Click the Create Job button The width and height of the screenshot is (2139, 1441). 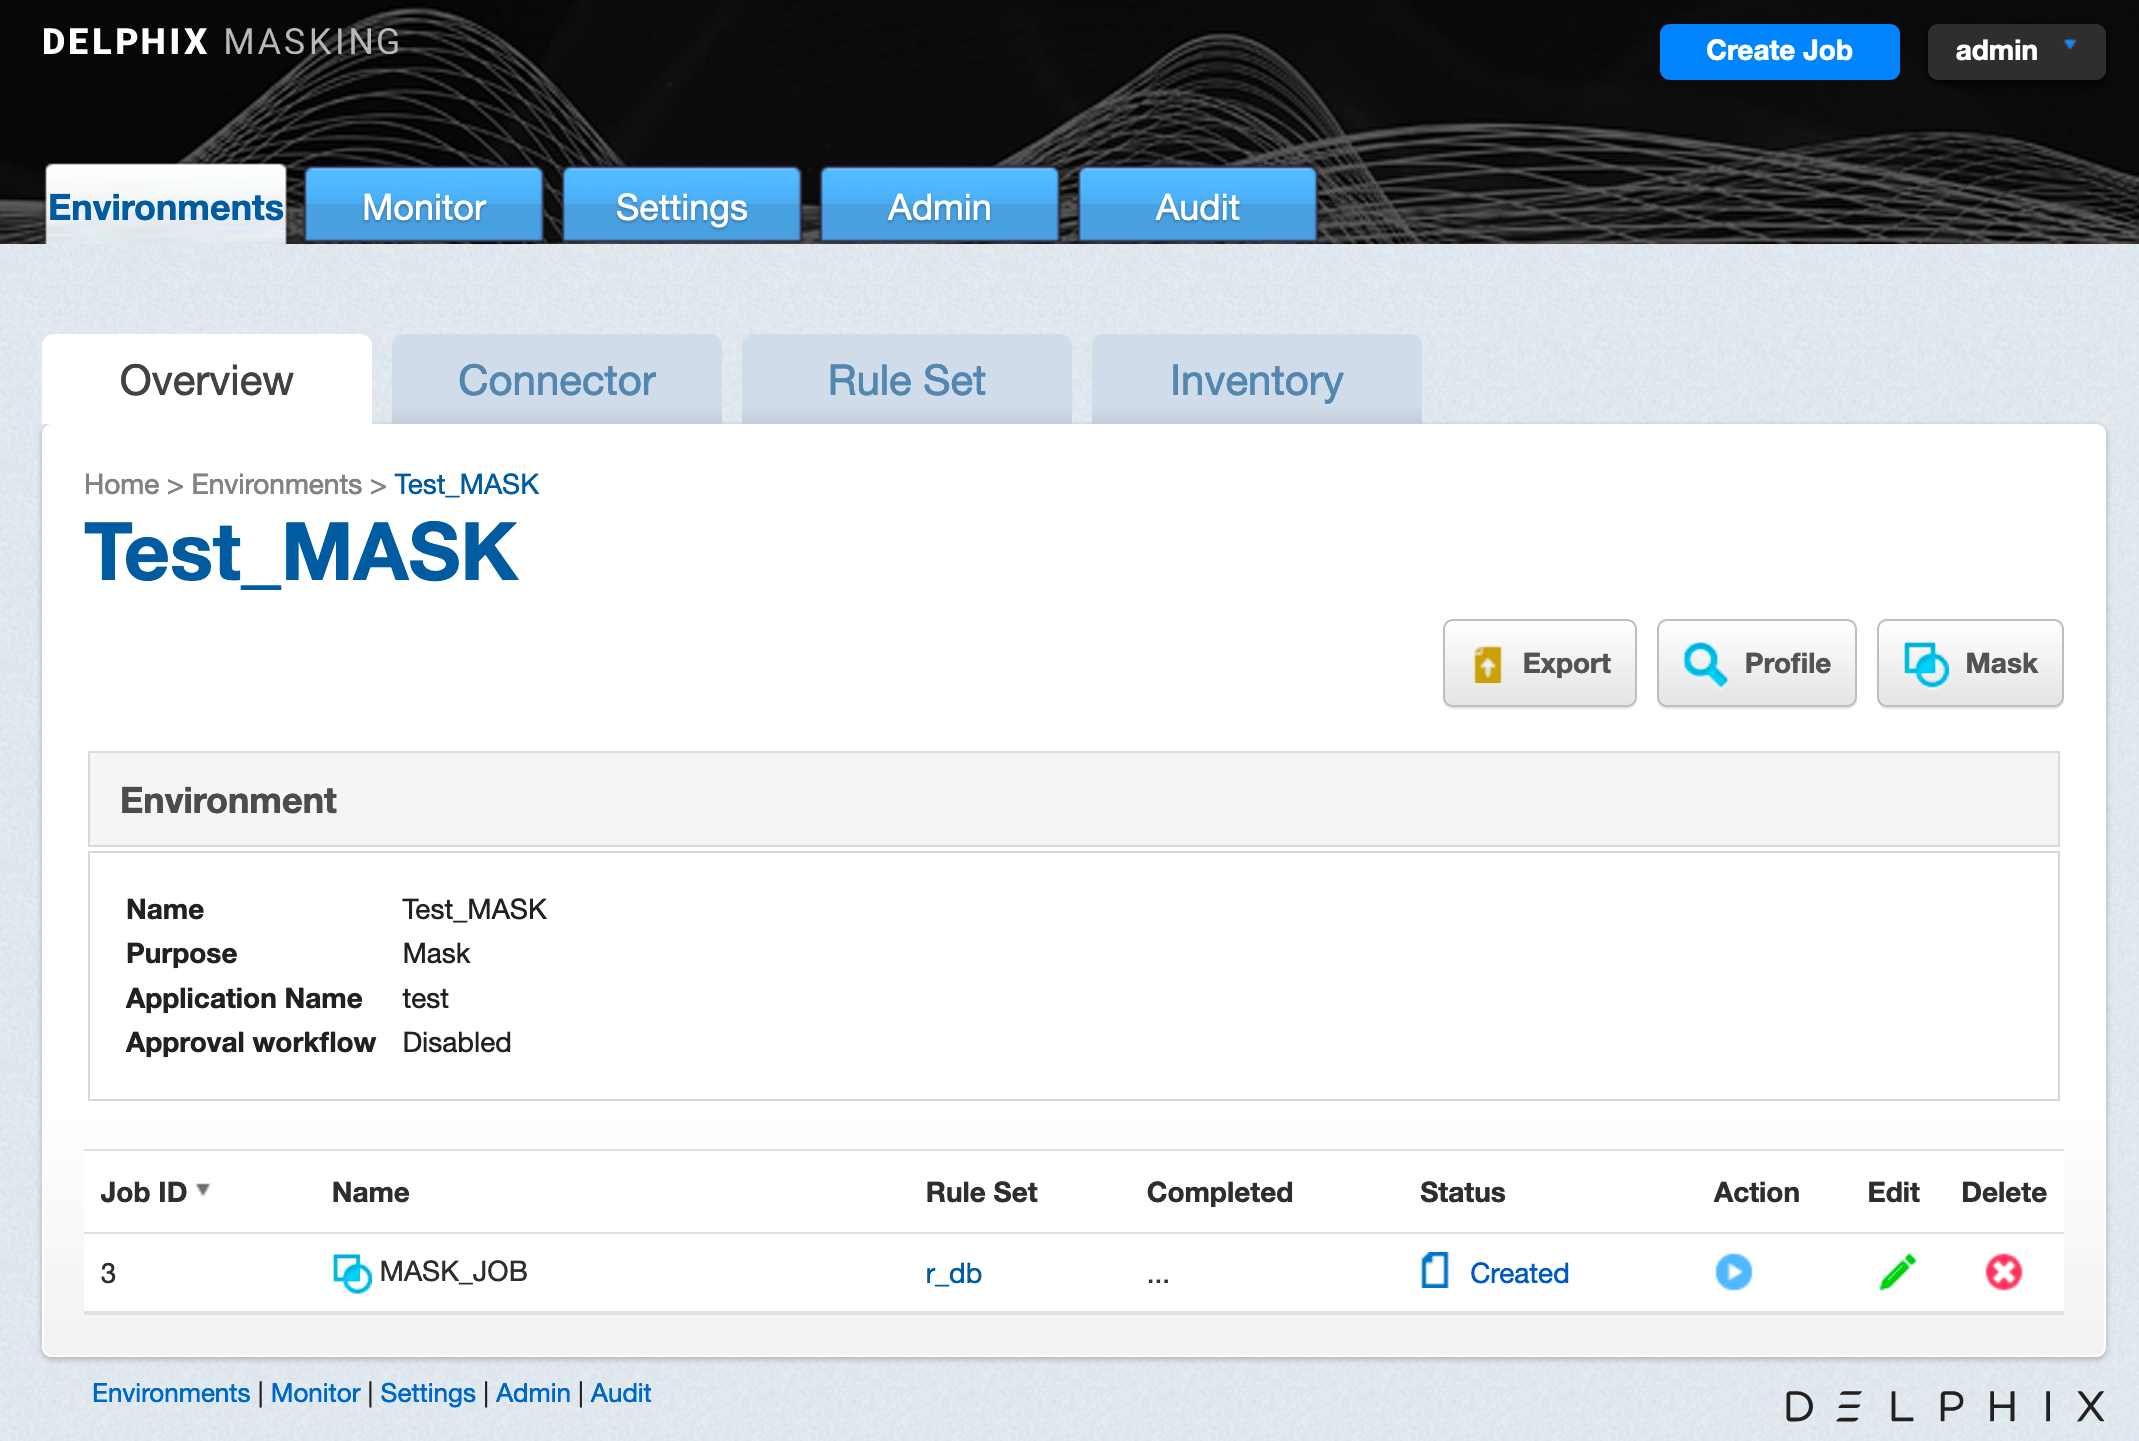point(1779,51)
